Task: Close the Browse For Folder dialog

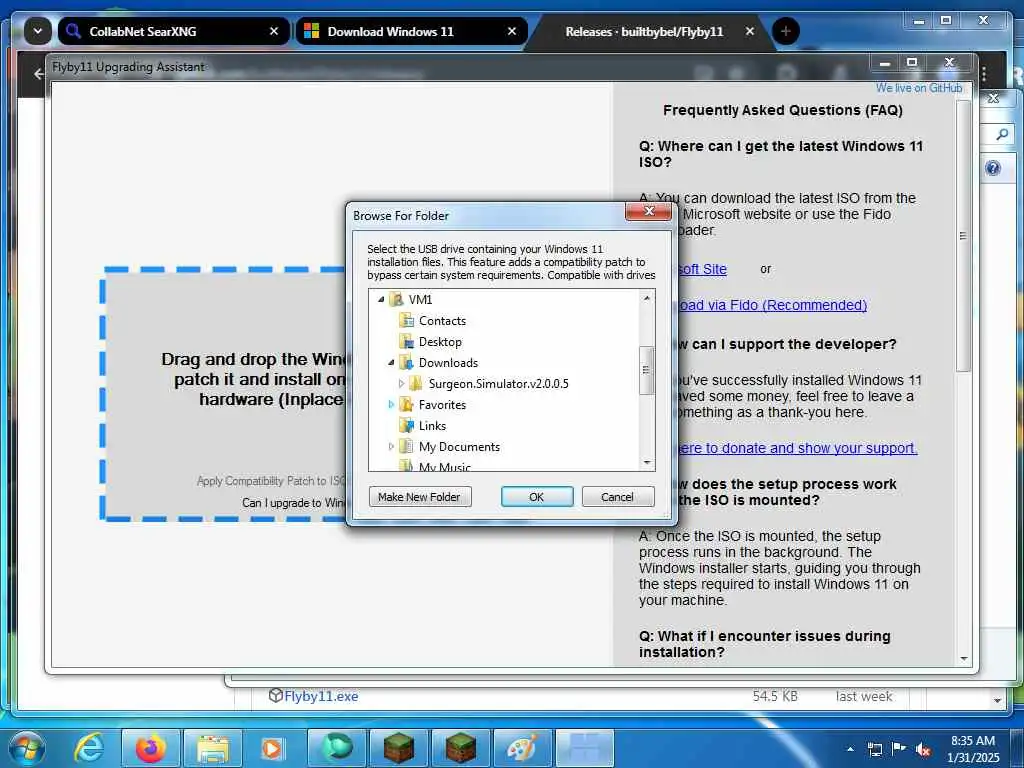Action: point(648,211)
